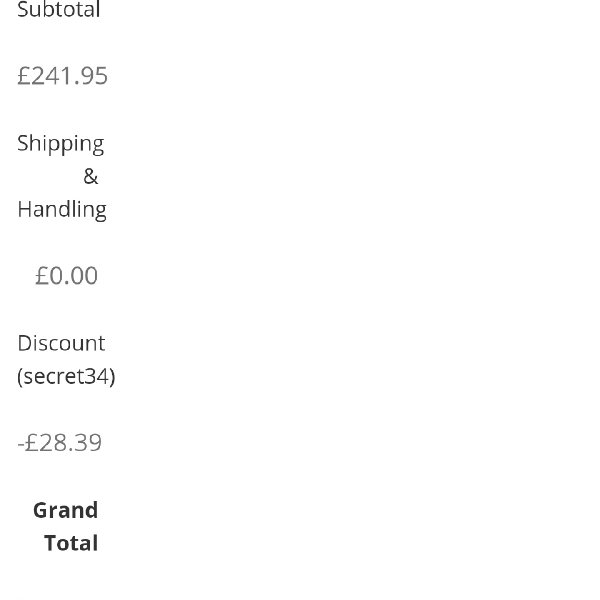Click the Subtotal label
Screen dimensions: 600x600
click(x=59, y=10)
